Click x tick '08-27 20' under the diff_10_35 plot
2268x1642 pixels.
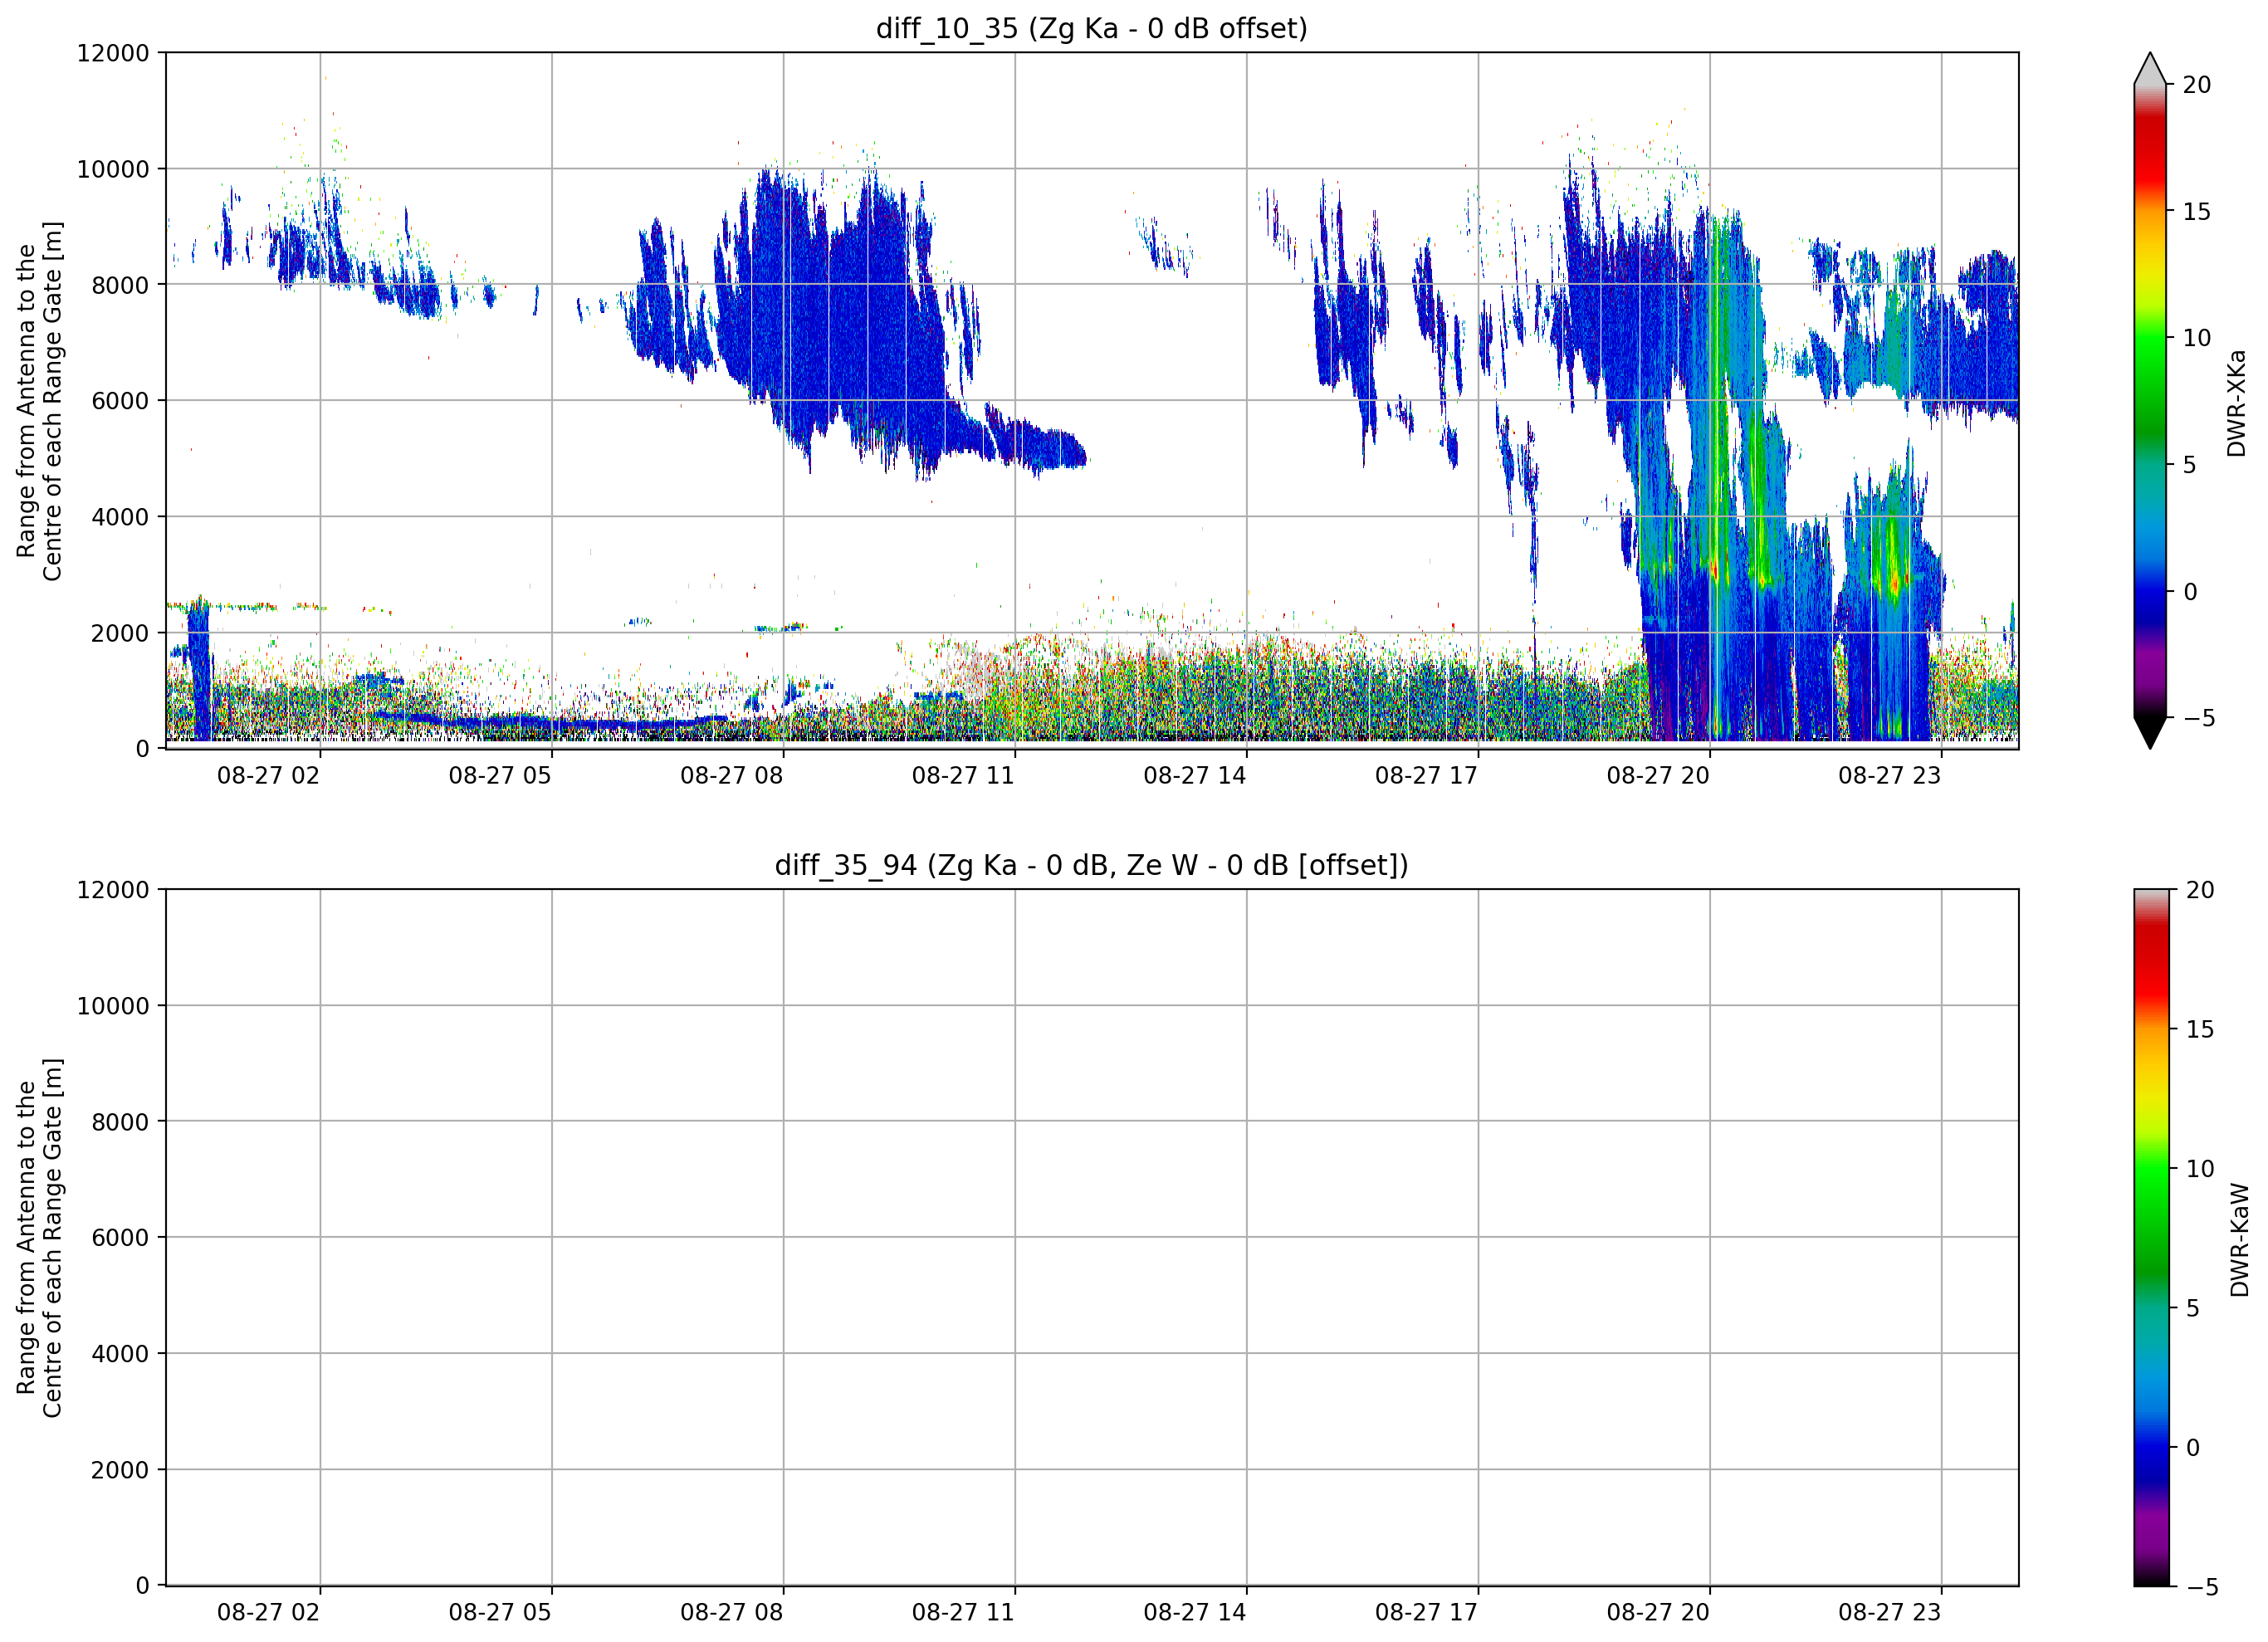point(1658,776)
